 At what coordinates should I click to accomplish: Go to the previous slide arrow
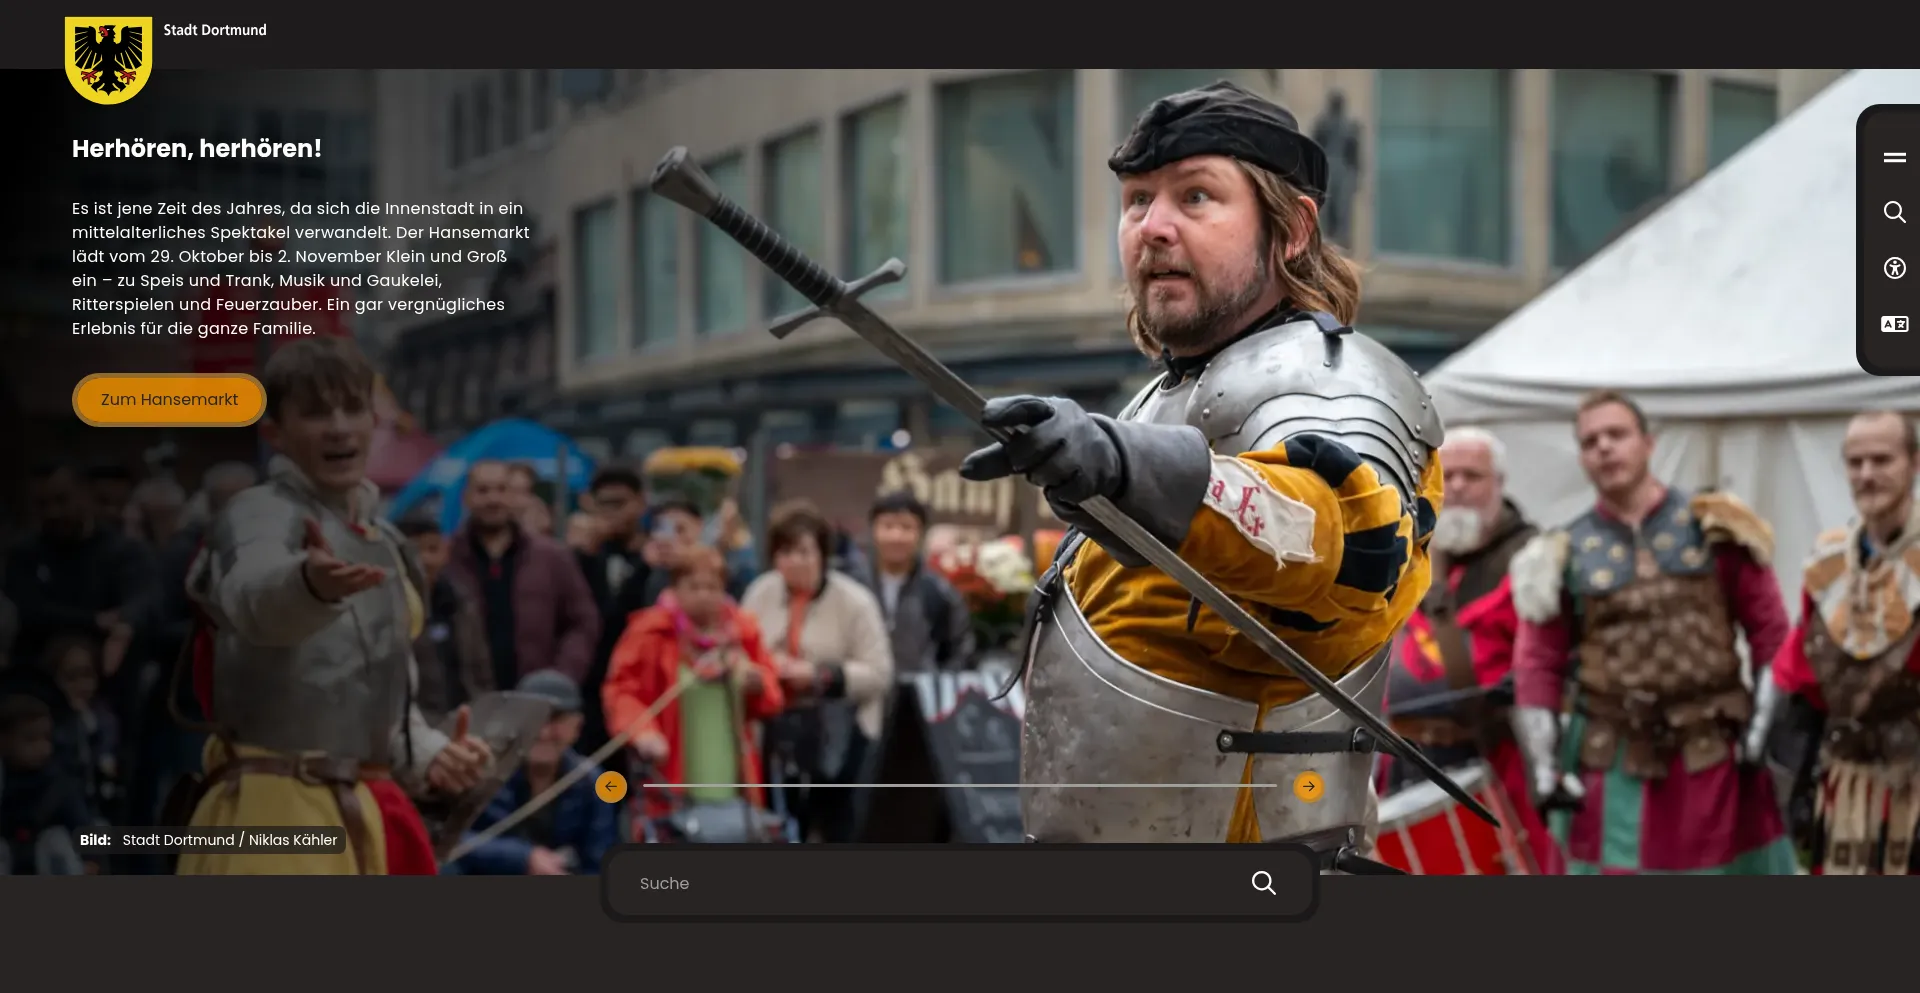coord(611,787)
